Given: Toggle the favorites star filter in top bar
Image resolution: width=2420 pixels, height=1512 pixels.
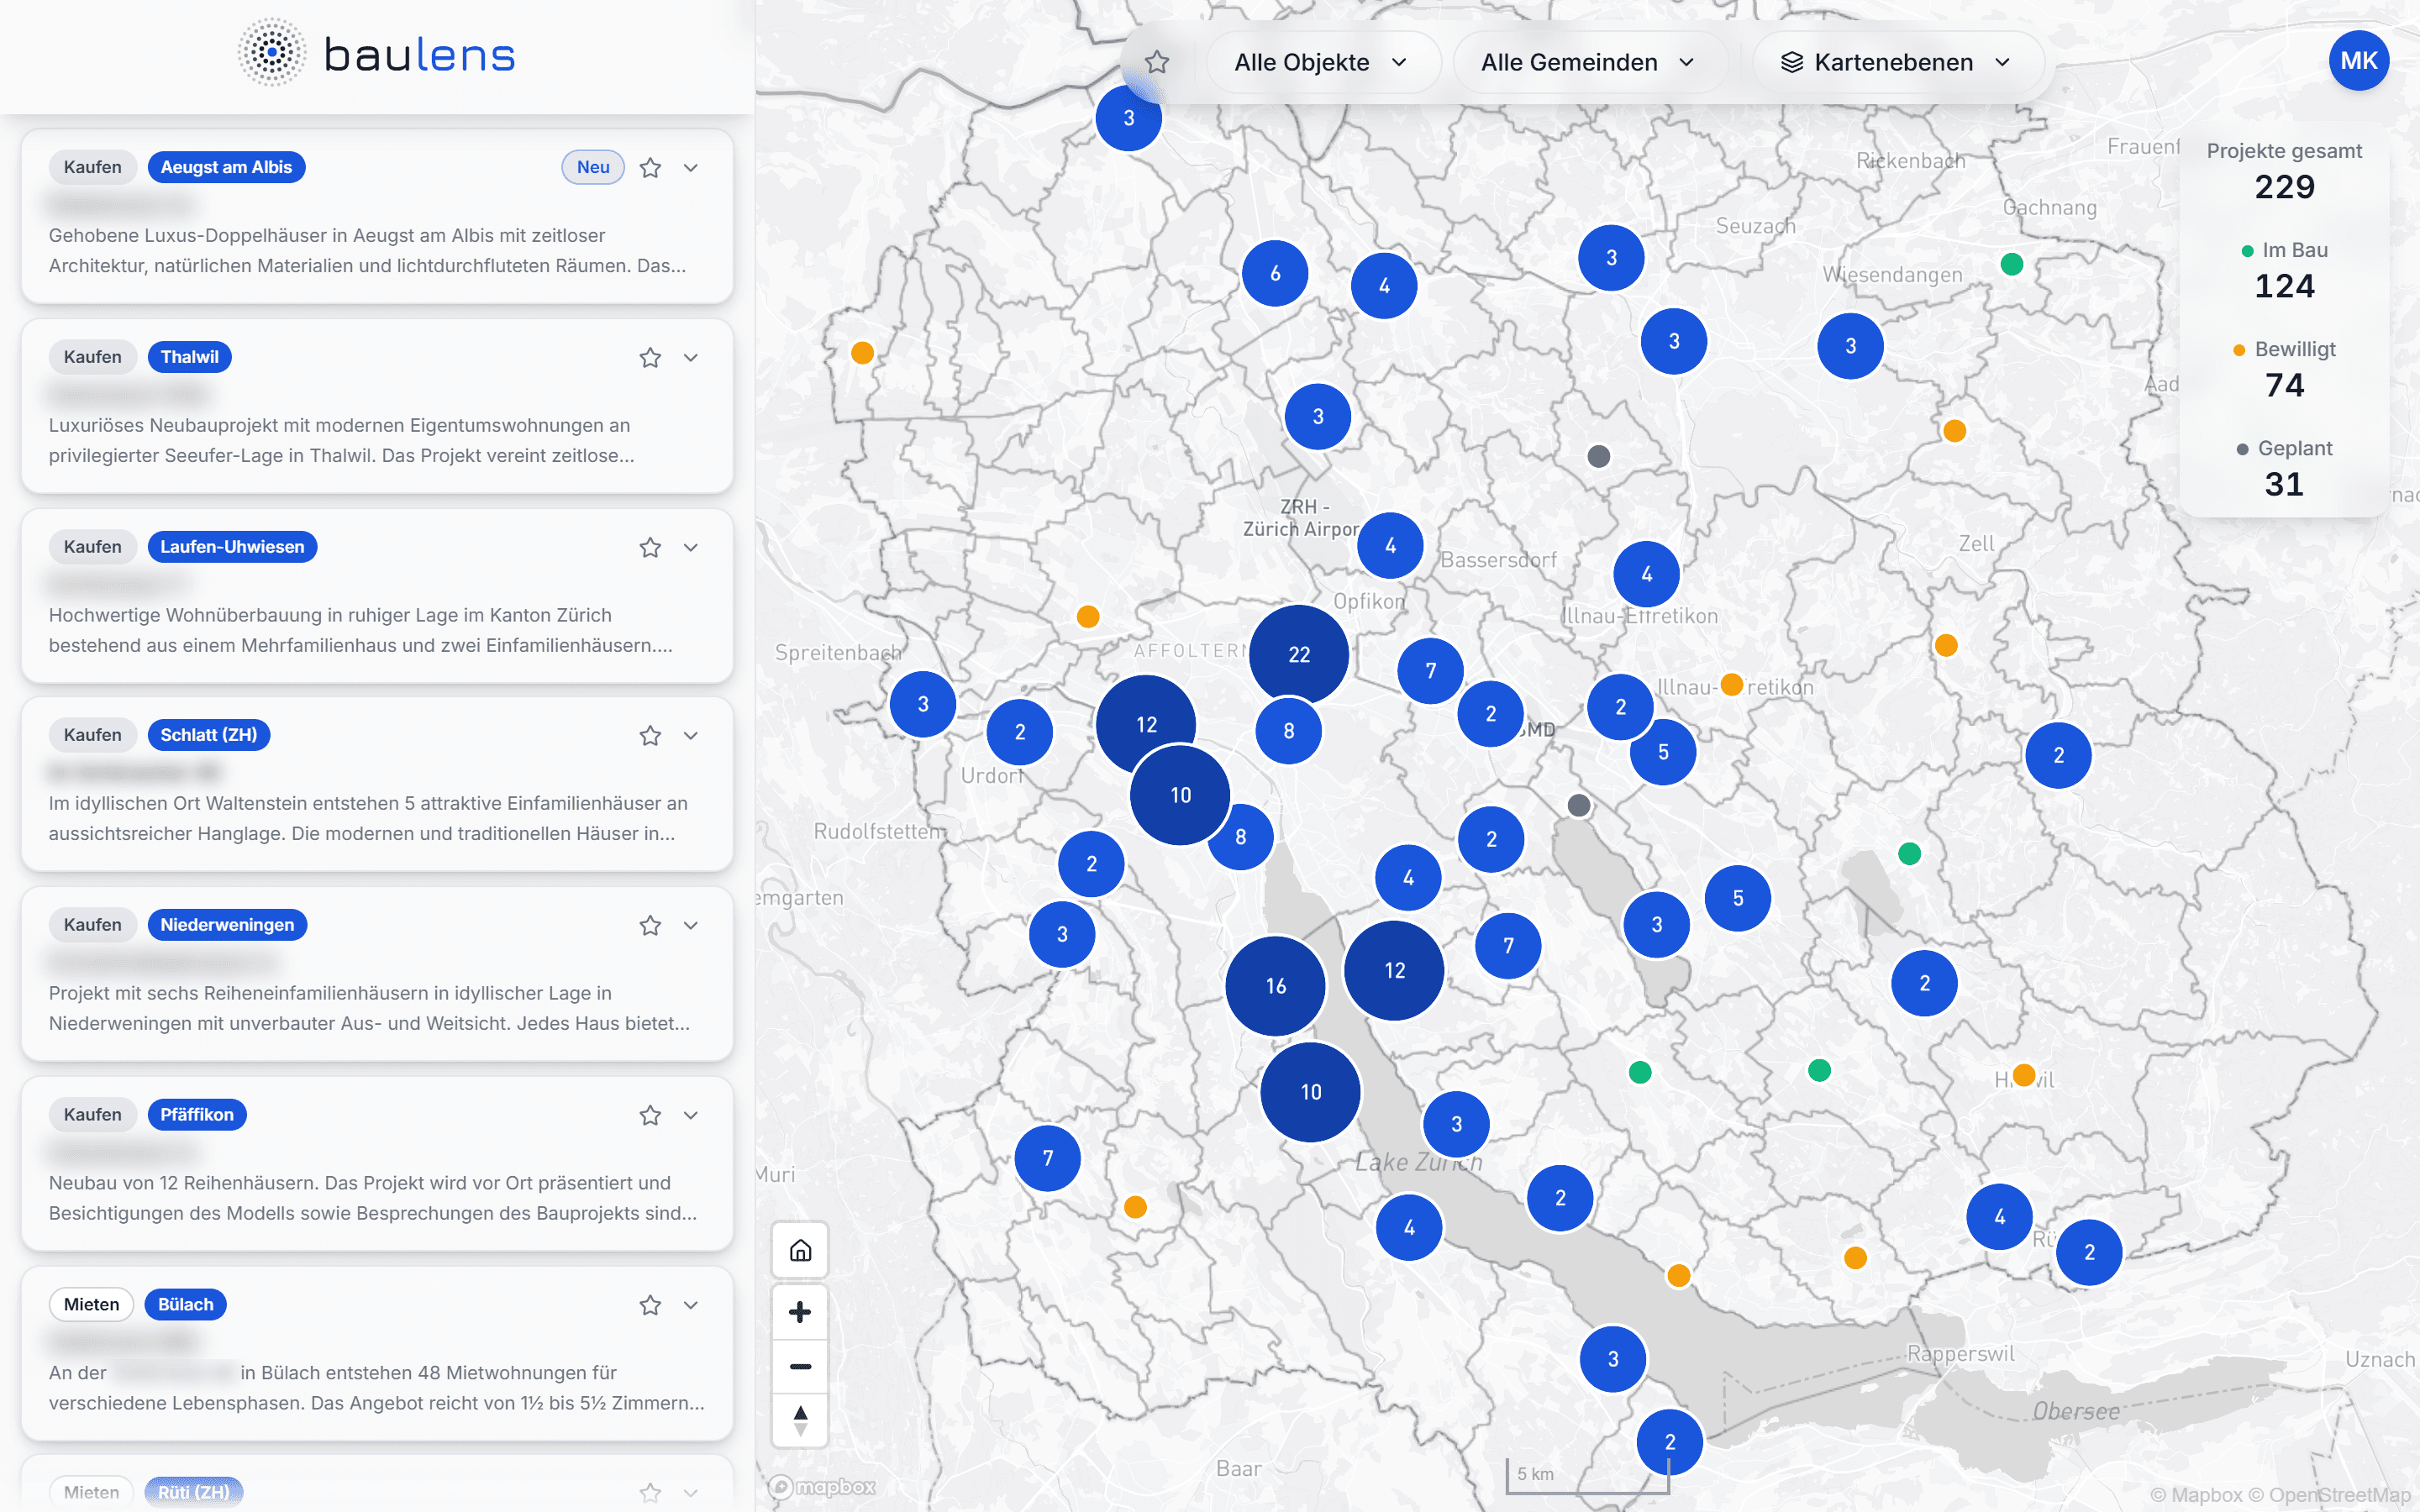Looking at the screenshot, I should [x=1157, y=62].
